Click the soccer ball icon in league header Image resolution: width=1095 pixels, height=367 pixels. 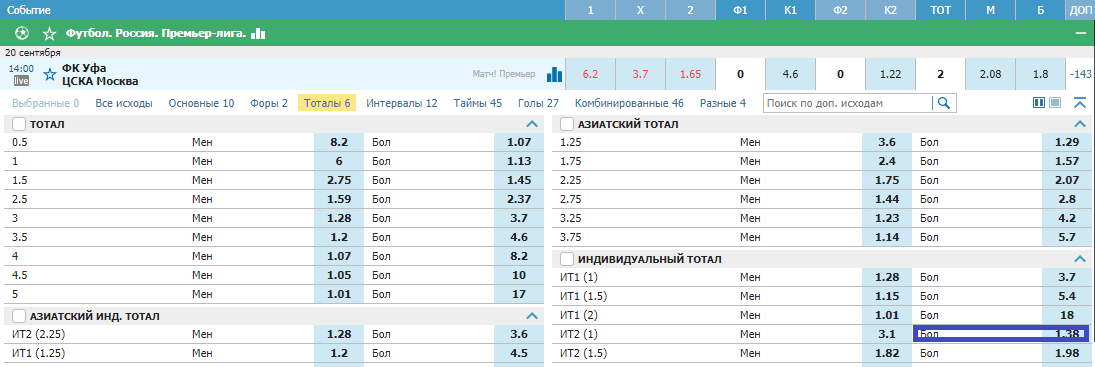[x=22, y=33]
